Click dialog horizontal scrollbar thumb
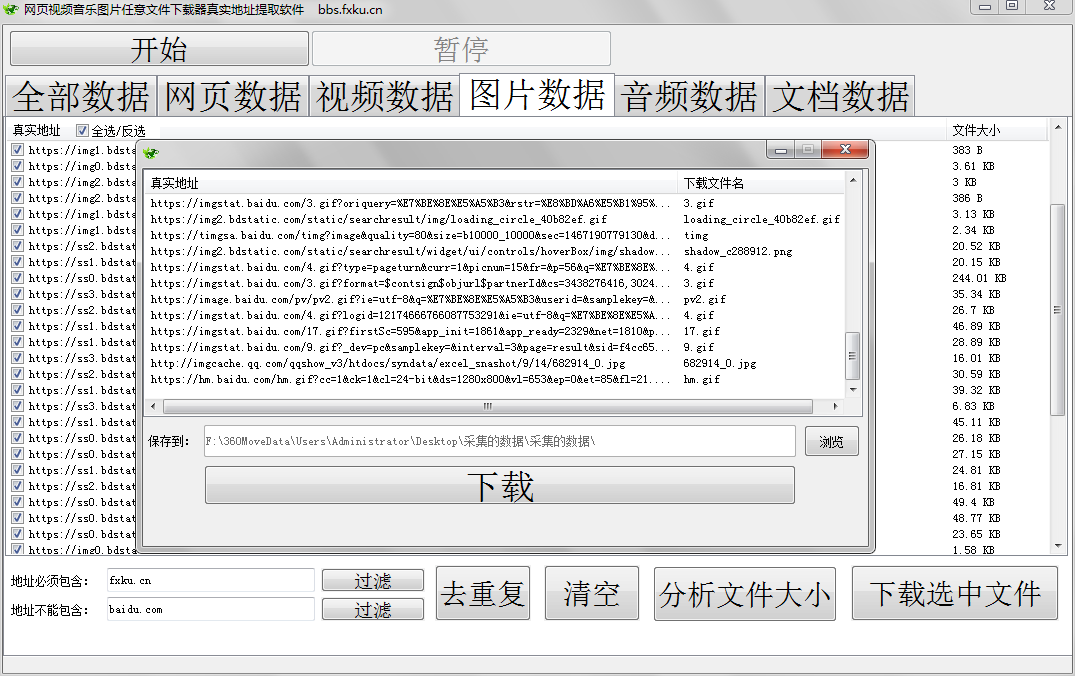This screenshot has height=676, width=1075. (x=487, y=406)
